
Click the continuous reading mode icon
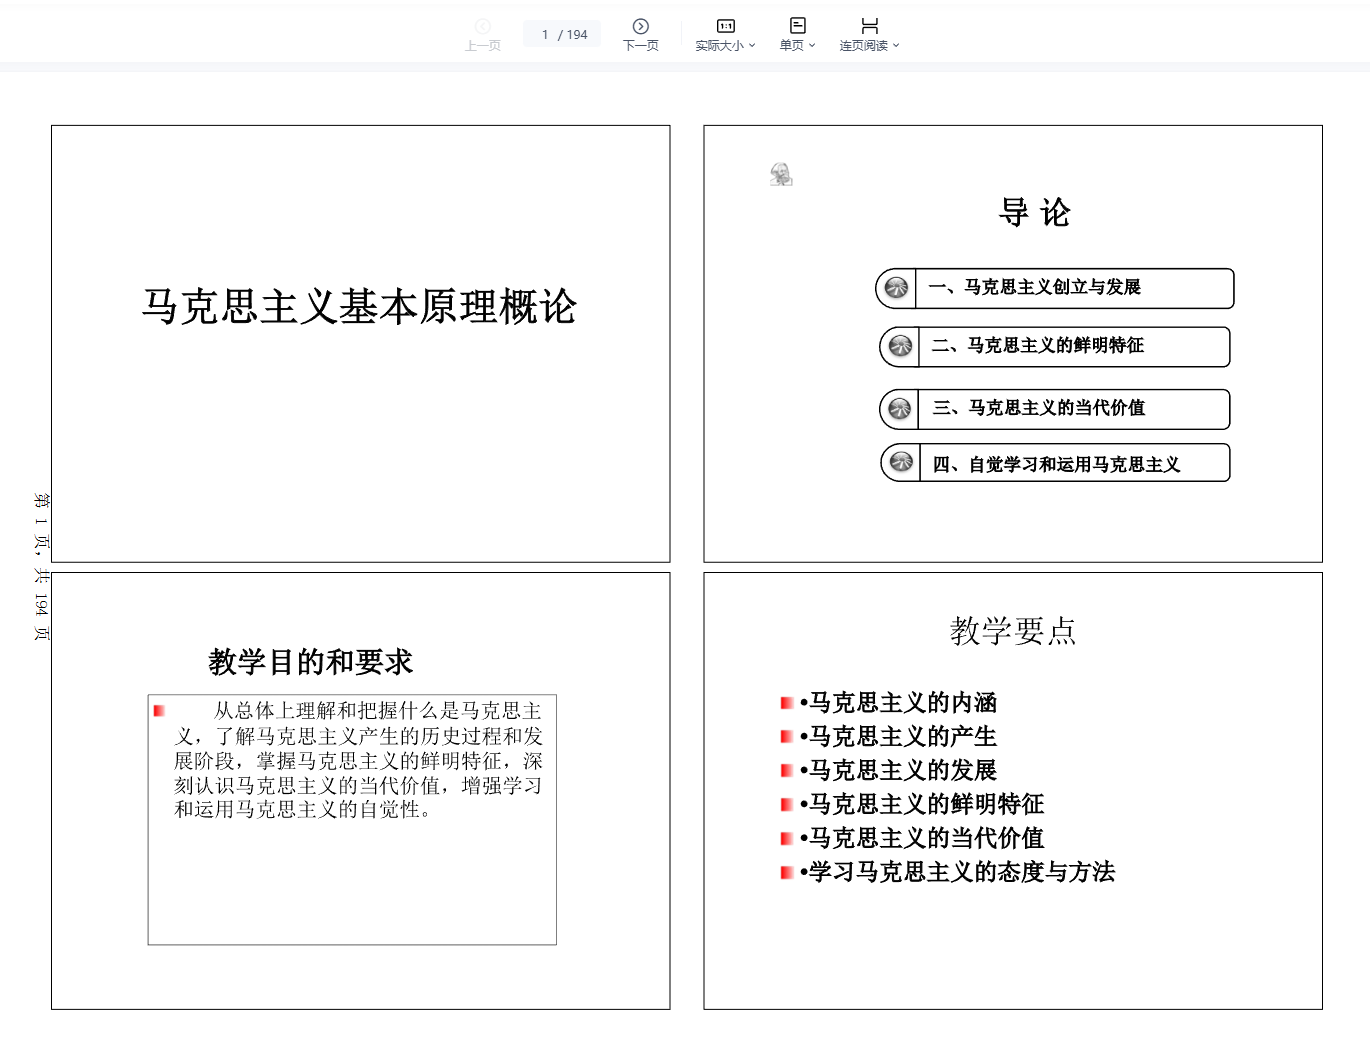pyautogui.click(x=869, y=26)
